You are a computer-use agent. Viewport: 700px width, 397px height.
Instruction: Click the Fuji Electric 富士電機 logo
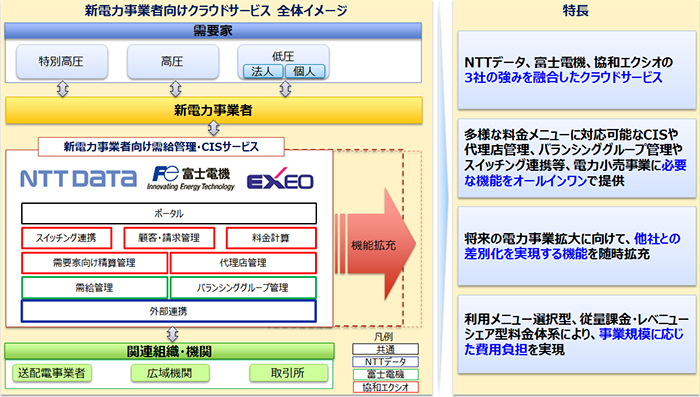[x=191, y=178]
